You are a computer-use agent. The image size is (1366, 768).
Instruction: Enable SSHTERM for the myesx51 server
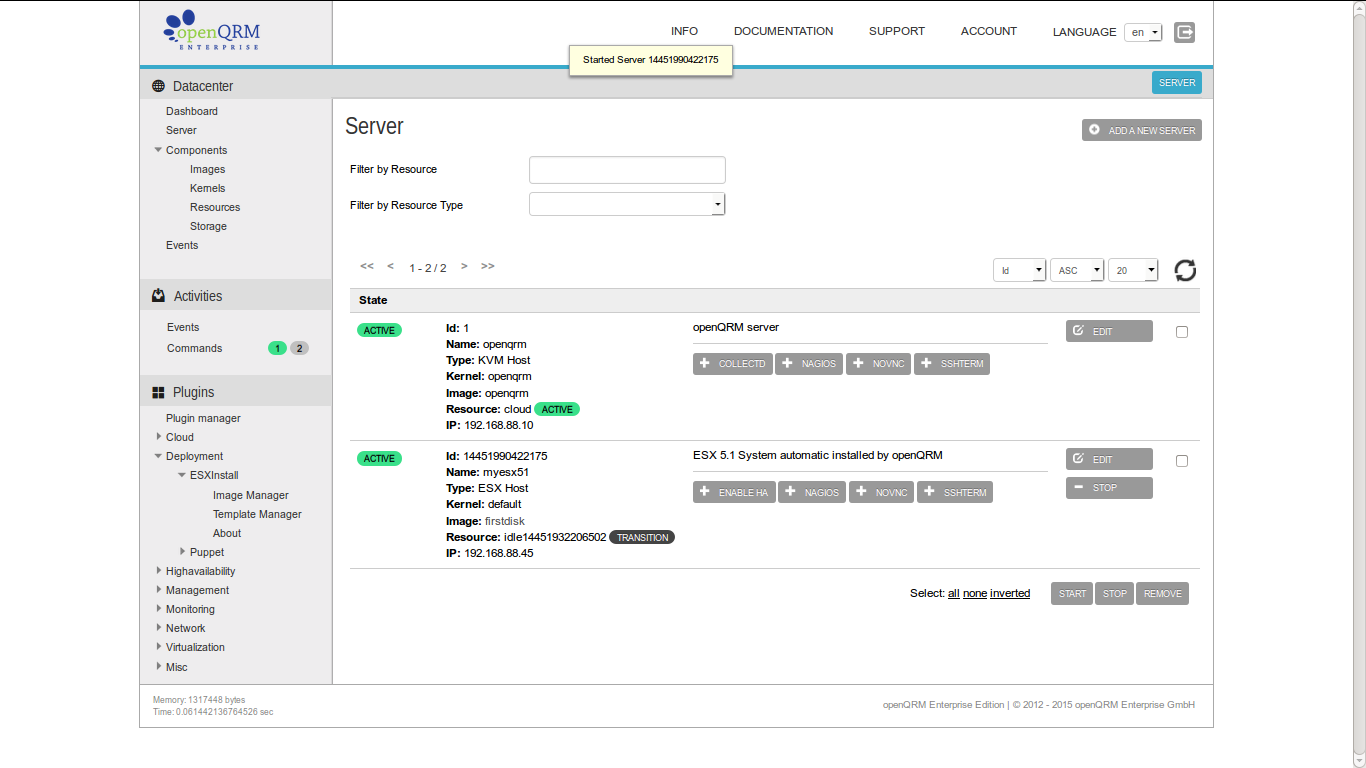click(955, 492)
